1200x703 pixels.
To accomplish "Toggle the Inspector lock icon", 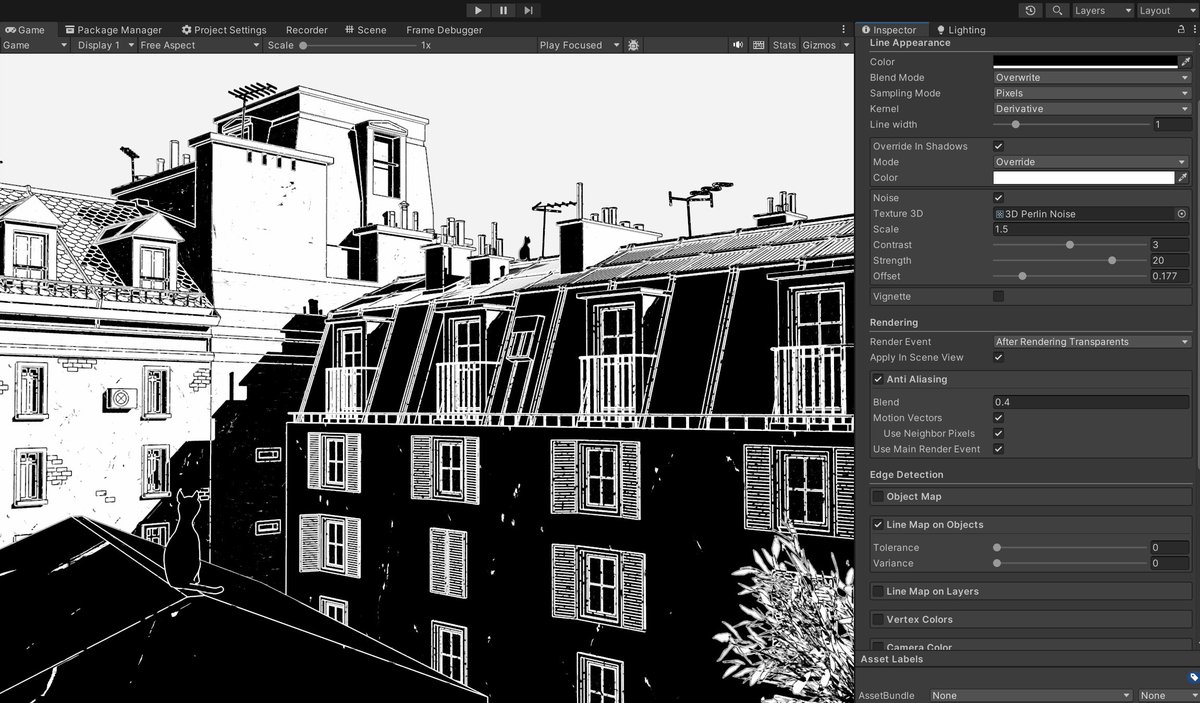I will click(1181, 30).
